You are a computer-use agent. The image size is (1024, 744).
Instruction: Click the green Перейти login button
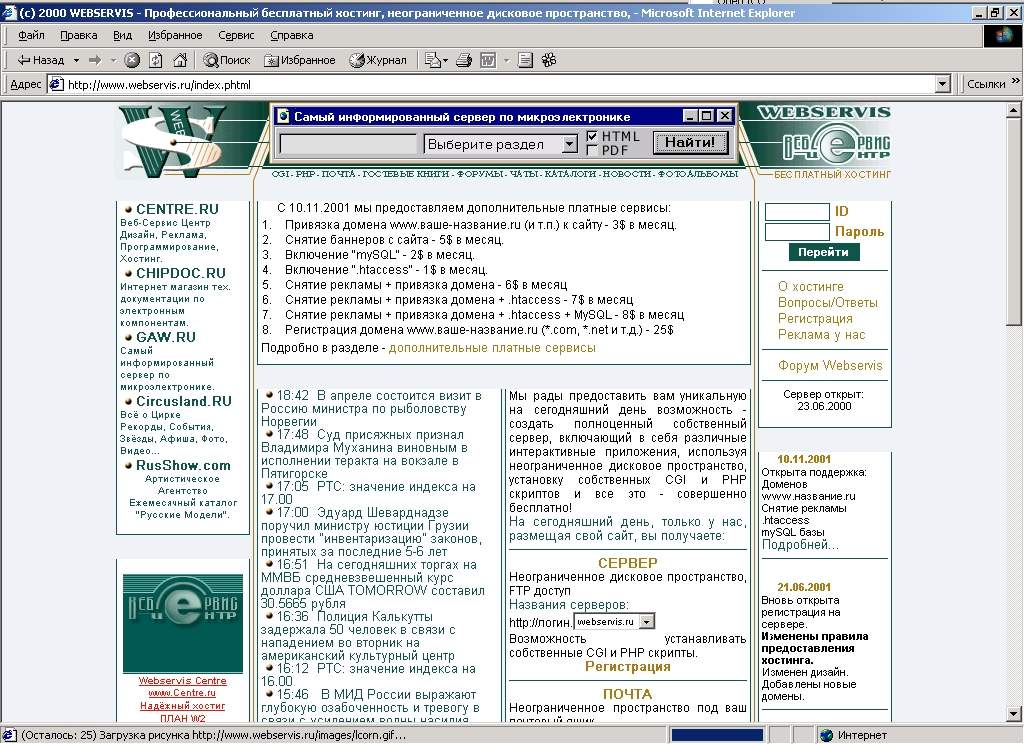(823, 252)
